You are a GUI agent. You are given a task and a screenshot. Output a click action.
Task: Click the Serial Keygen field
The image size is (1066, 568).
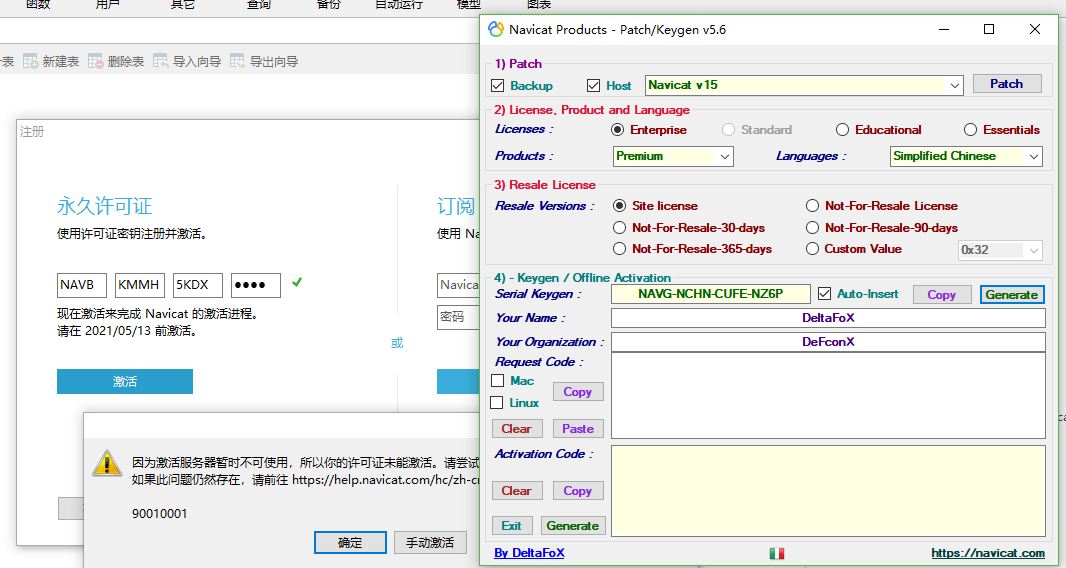pyautogui.click(x=711, y=294)
